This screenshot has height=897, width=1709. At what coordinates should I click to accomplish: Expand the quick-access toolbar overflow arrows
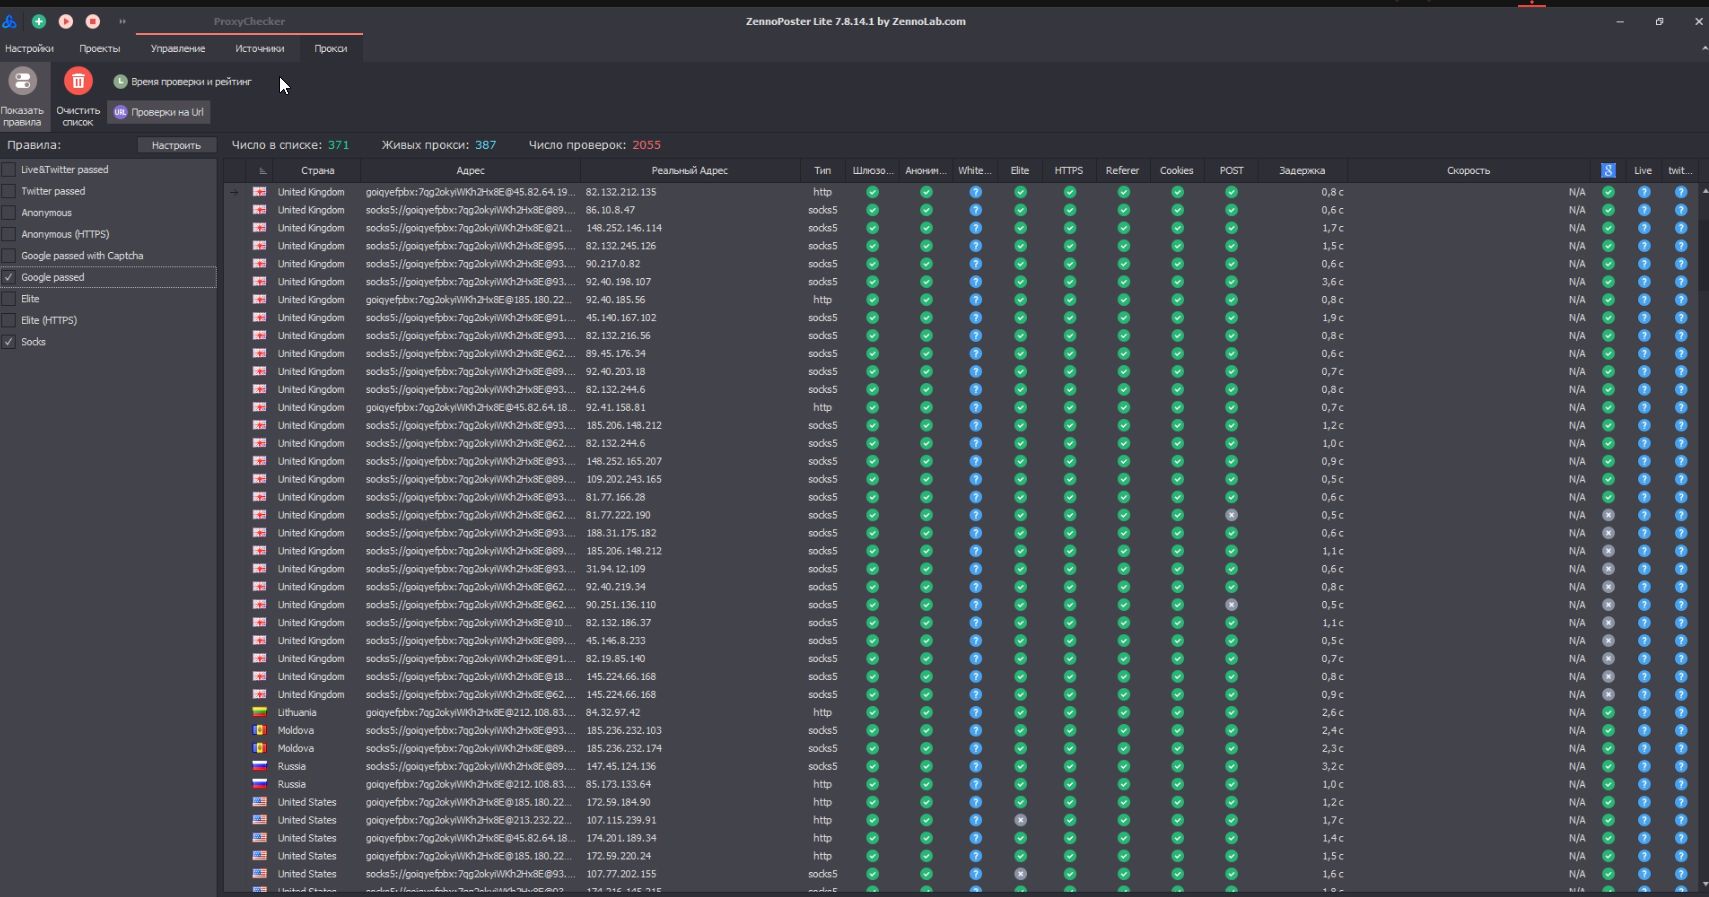coord(122,21)
